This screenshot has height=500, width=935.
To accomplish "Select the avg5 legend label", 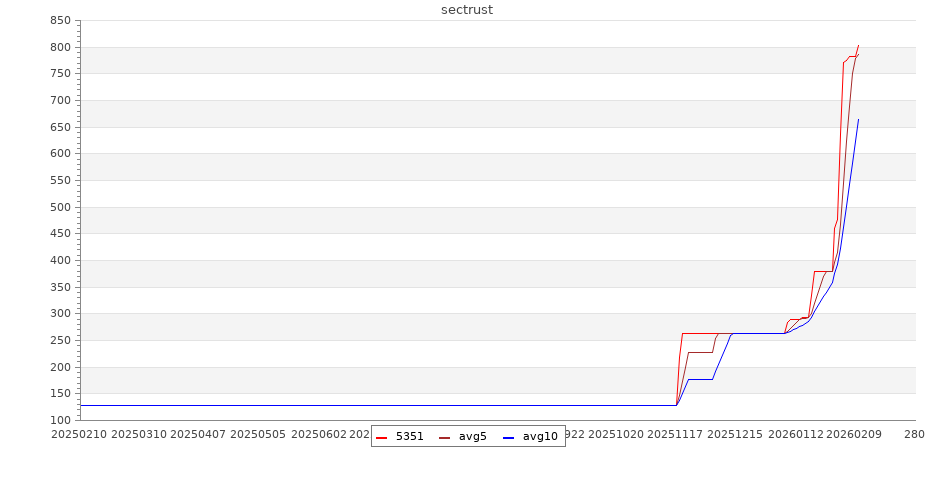I will [472, 437].
